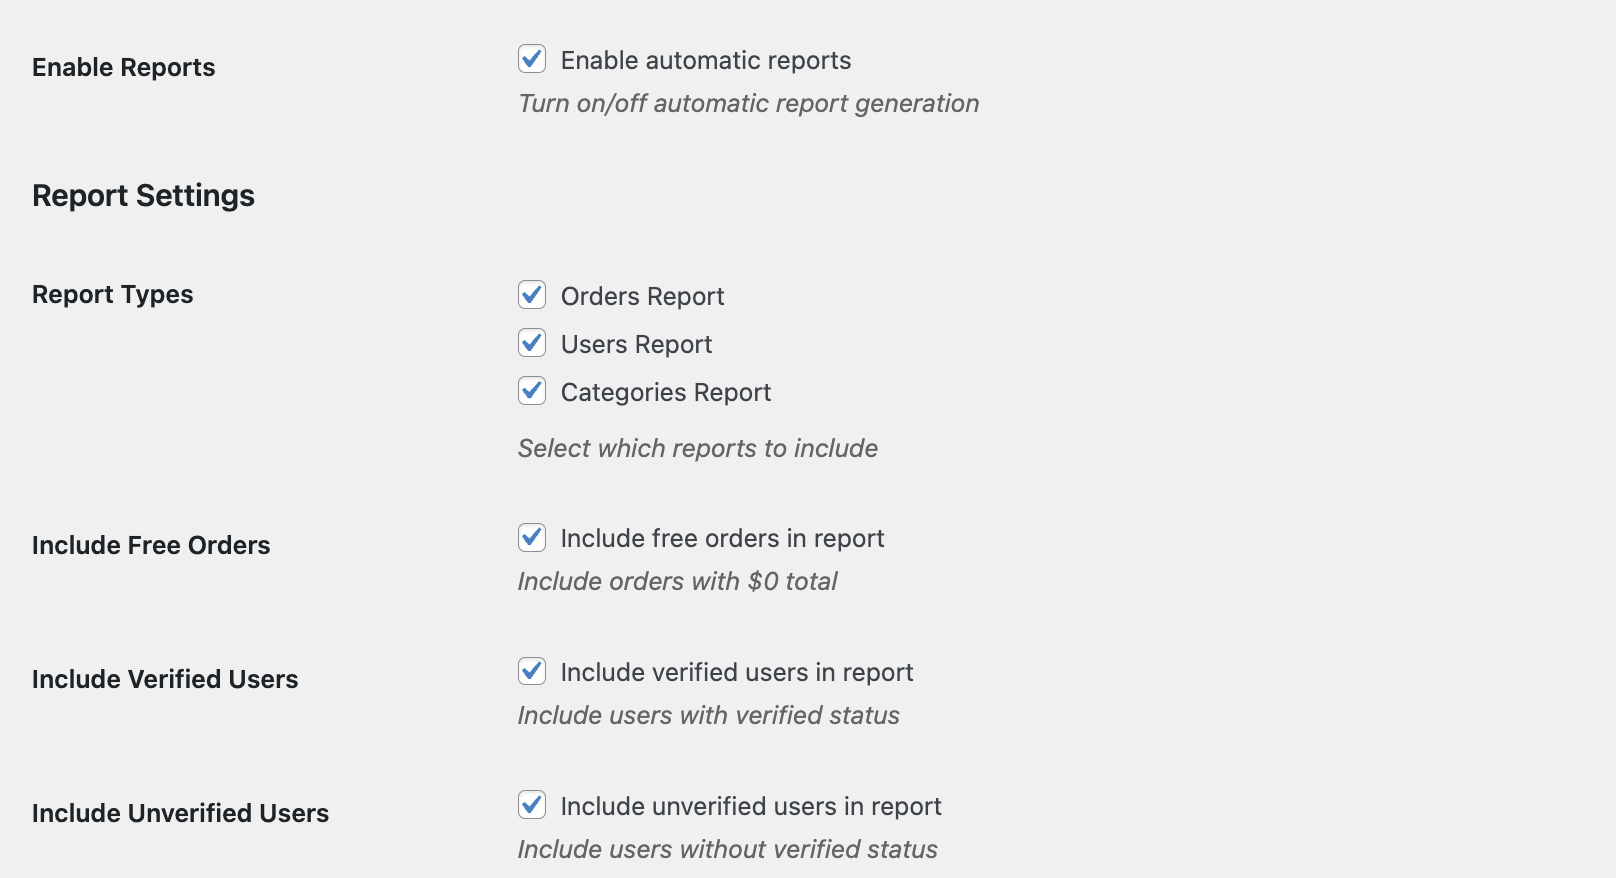The image size is (1616, 878).
Task: Click the "Include verified users in report" label
Action: point(736,673)
